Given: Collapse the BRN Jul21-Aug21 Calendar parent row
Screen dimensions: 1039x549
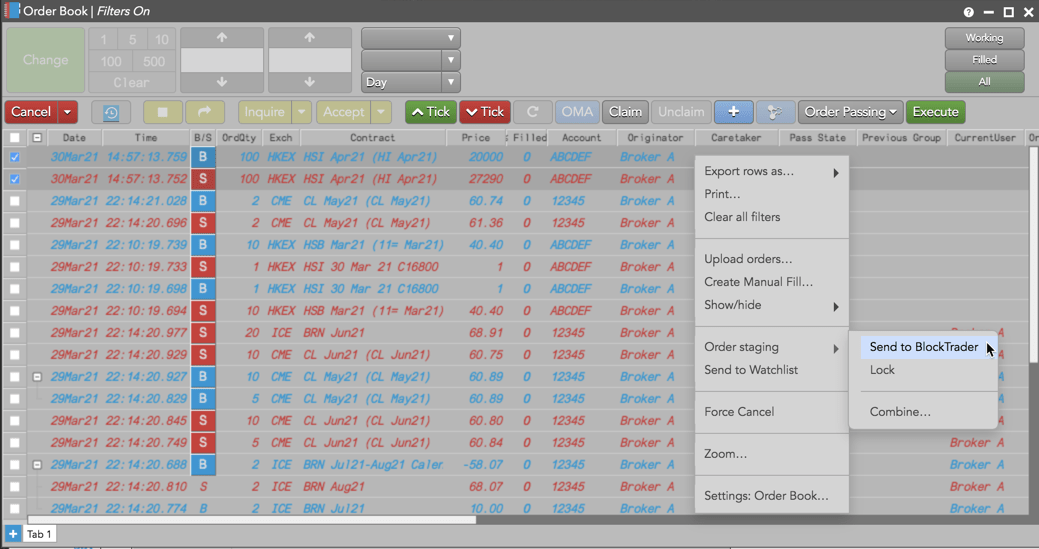Looking at the screenshot, I should coord(37,465).
